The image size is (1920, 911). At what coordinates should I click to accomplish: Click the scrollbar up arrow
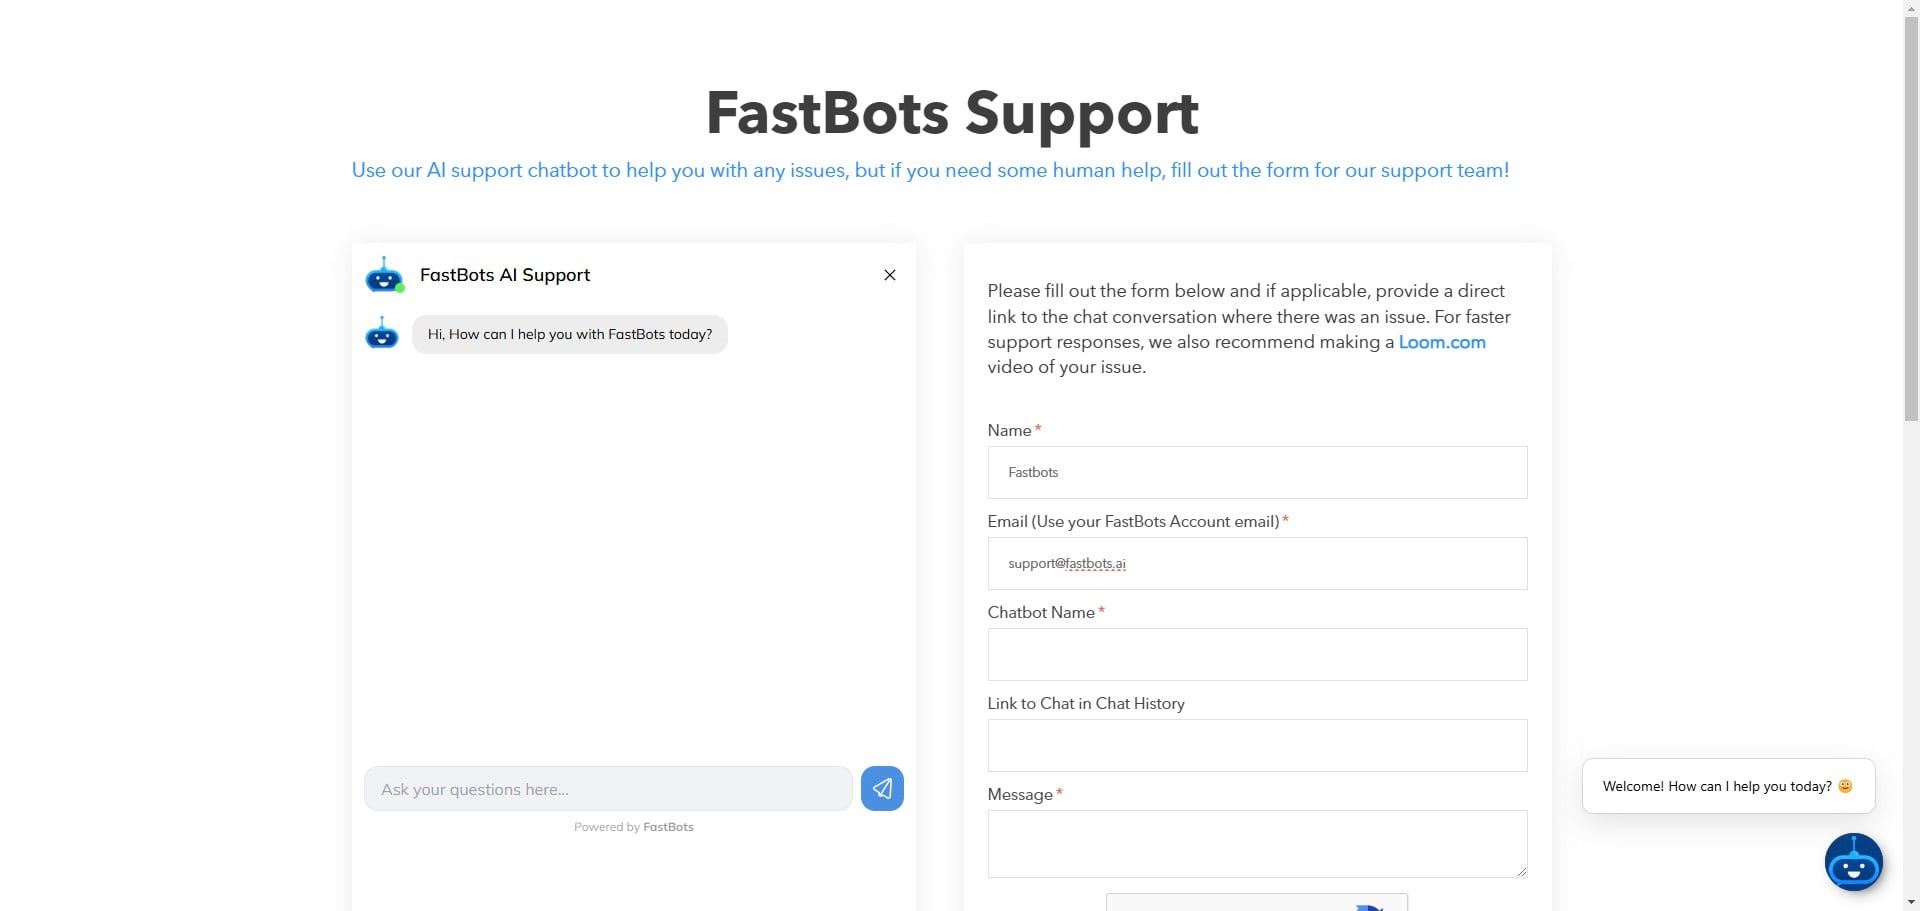pos(1911,8)
